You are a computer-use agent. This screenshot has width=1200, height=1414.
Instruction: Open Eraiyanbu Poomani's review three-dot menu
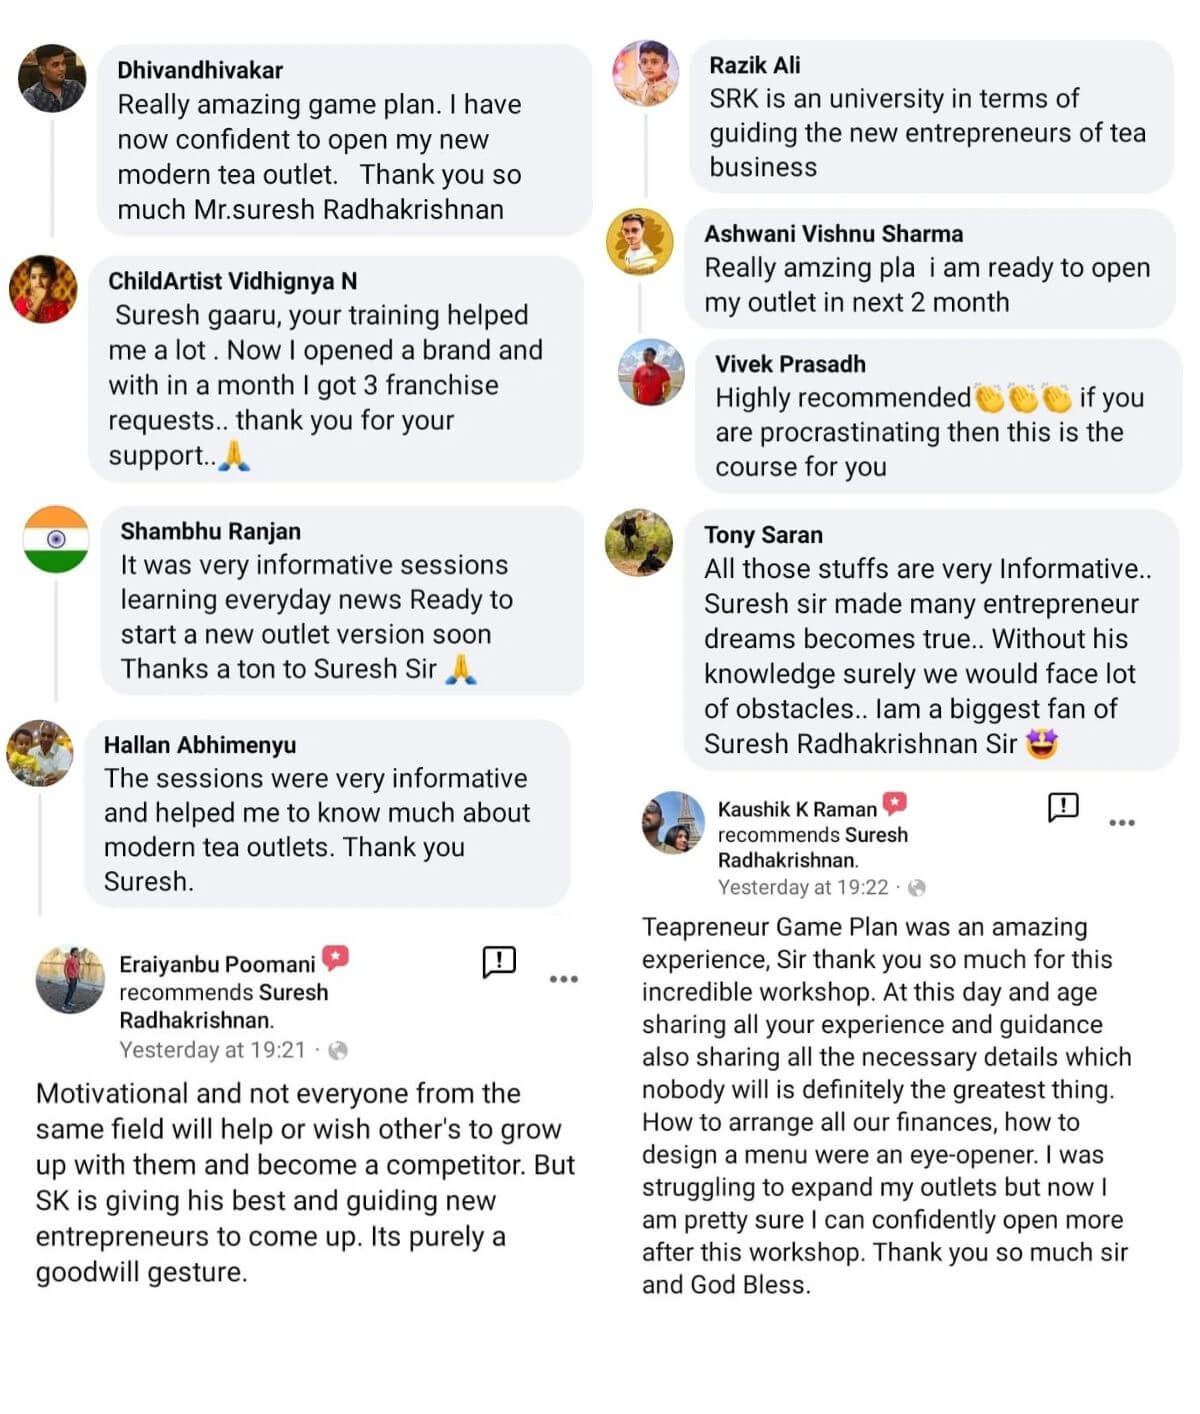[x=564, y=978]
